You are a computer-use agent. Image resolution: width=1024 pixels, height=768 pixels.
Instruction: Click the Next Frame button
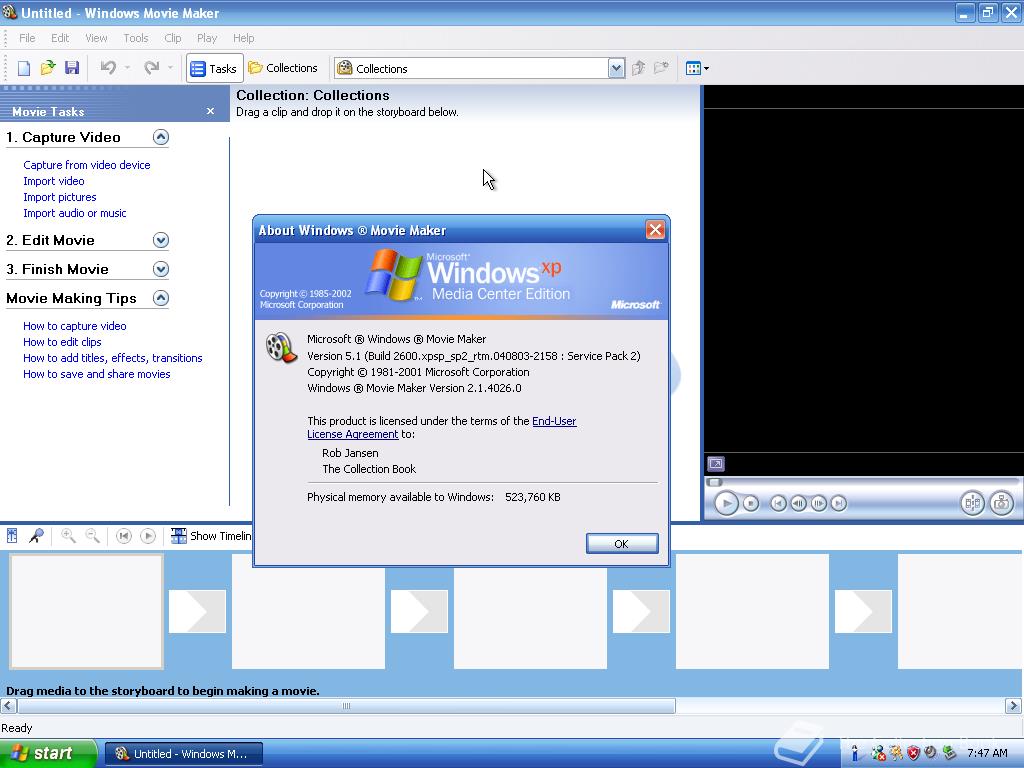click(x=818, y=504)
